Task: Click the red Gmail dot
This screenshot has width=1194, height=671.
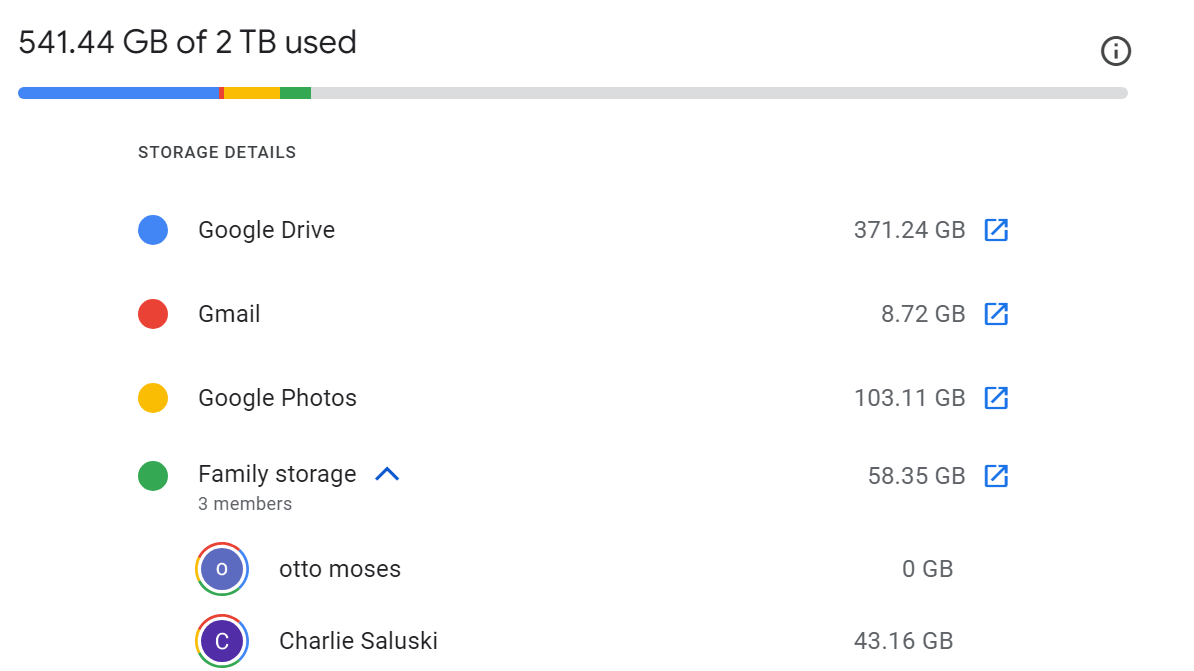Action: (x=153, y=314)
